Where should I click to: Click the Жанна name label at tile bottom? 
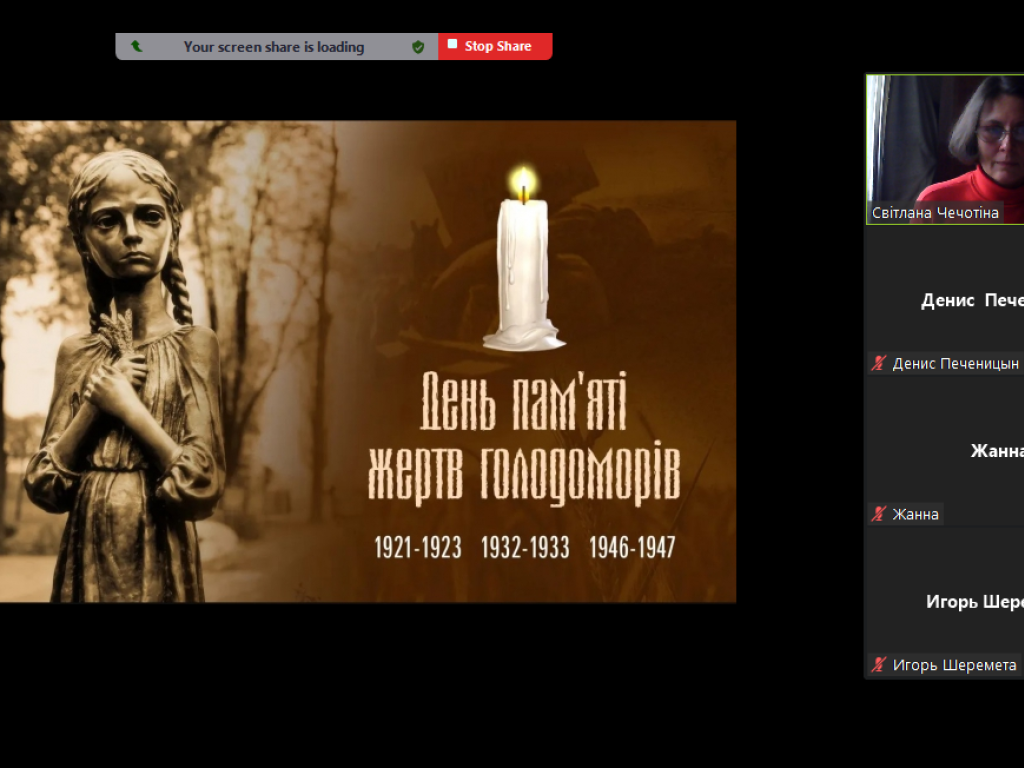pyautogui.click(x=915, y=514)
